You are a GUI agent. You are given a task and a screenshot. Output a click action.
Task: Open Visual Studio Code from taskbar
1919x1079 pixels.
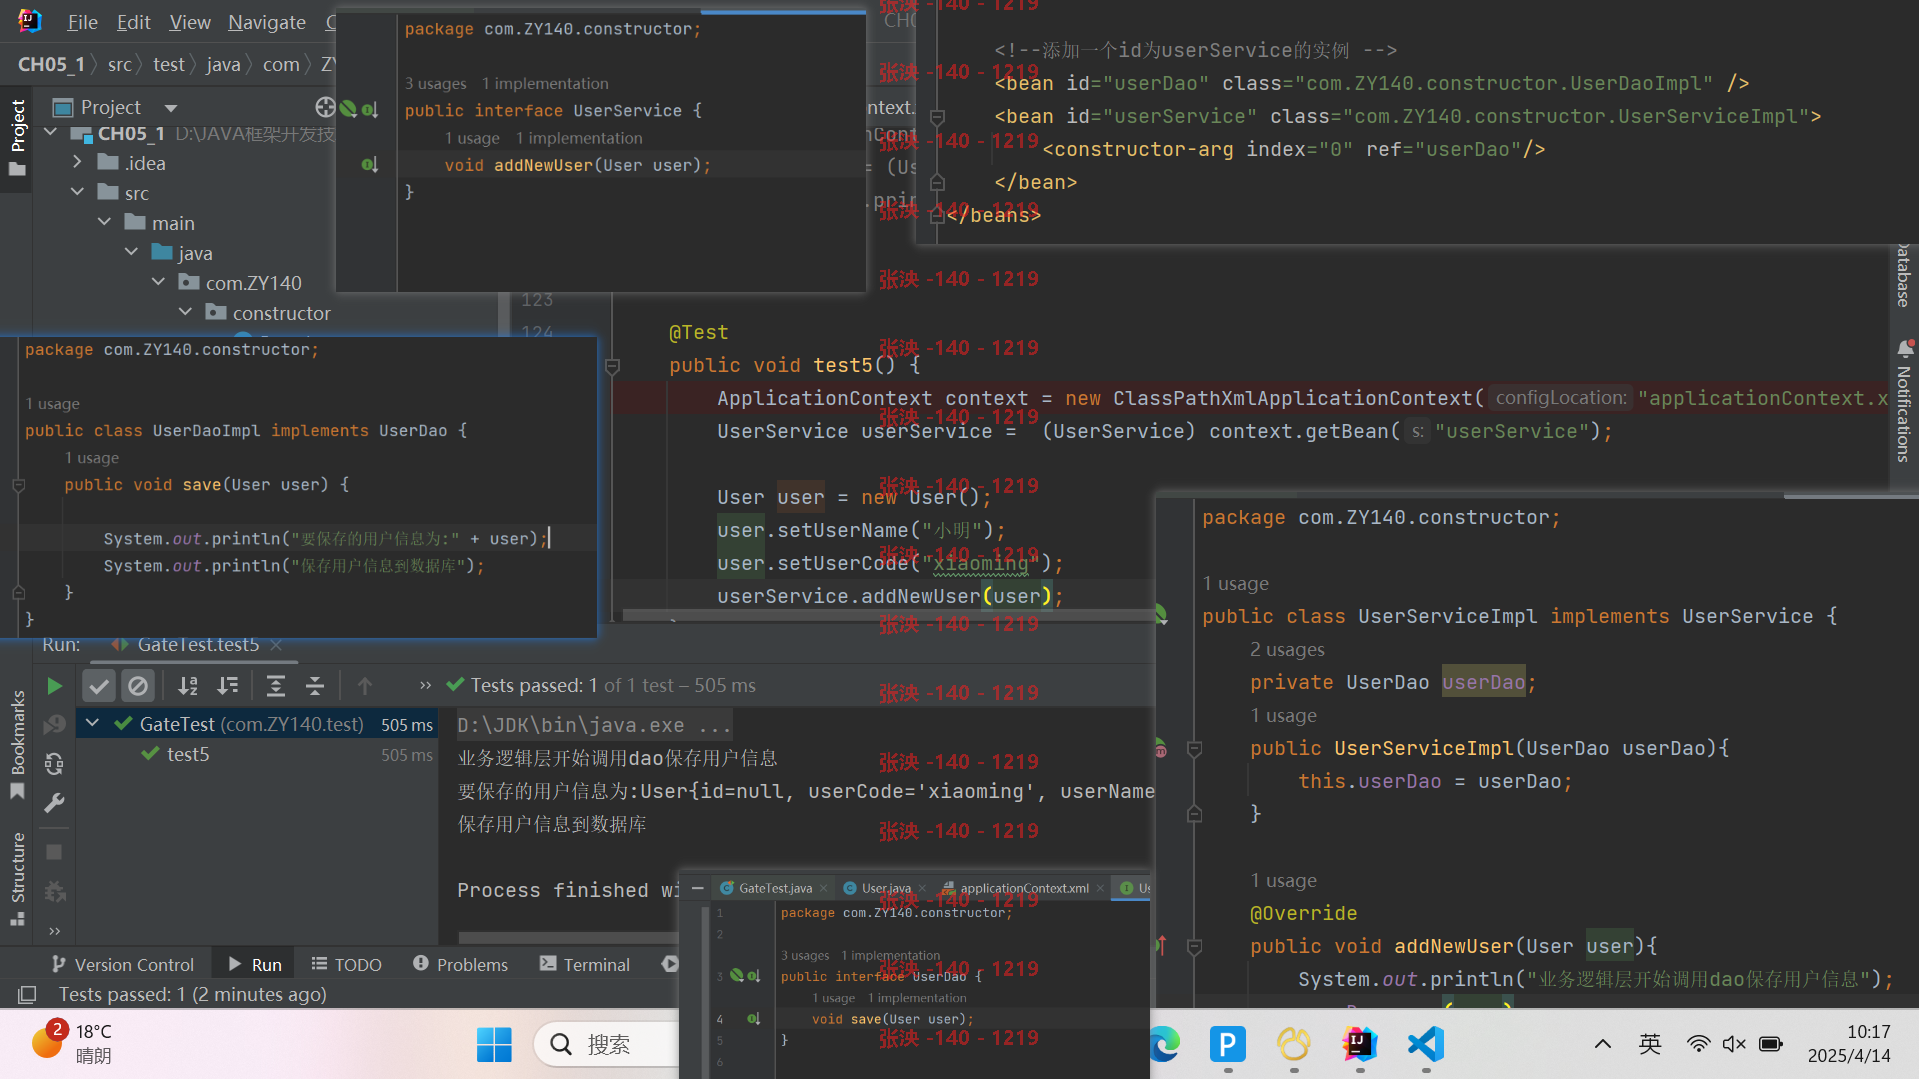click(x=1425, y=1044)
